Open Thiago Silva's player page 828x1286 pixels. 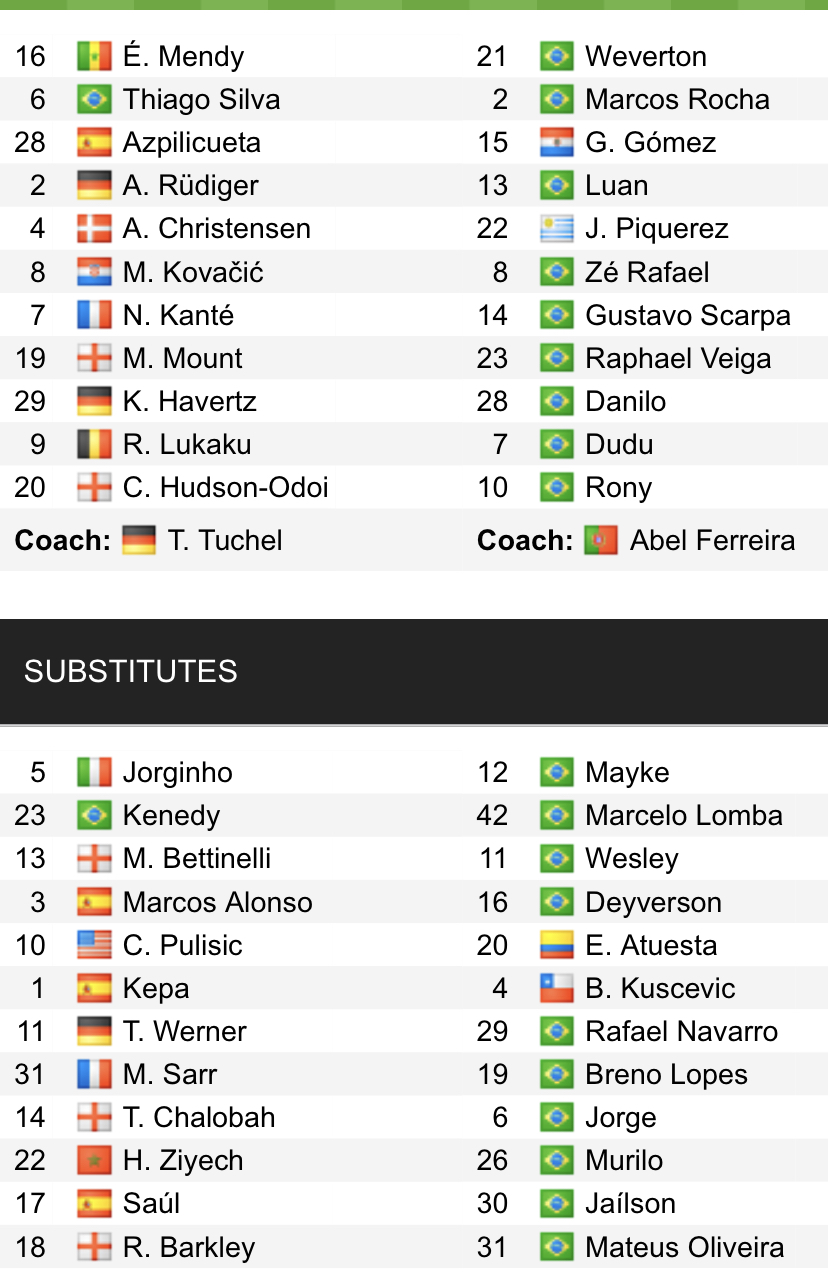click(x=201, y=99)
